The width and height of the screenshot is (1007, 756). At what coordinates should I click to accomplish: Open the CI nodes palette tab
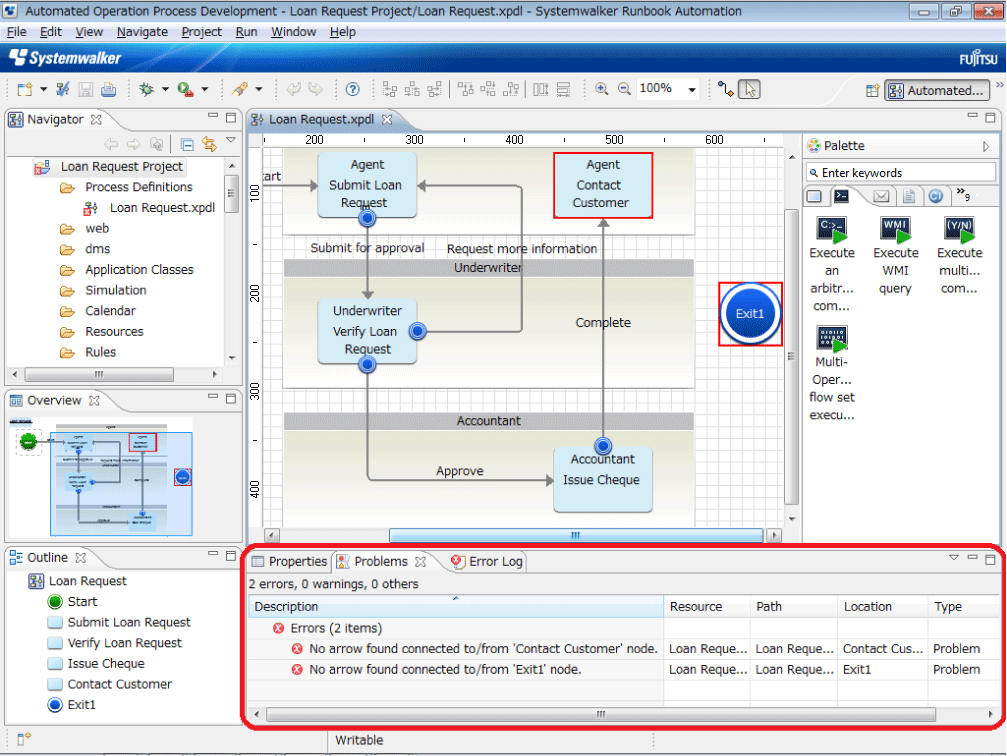(x=936, y=196)
